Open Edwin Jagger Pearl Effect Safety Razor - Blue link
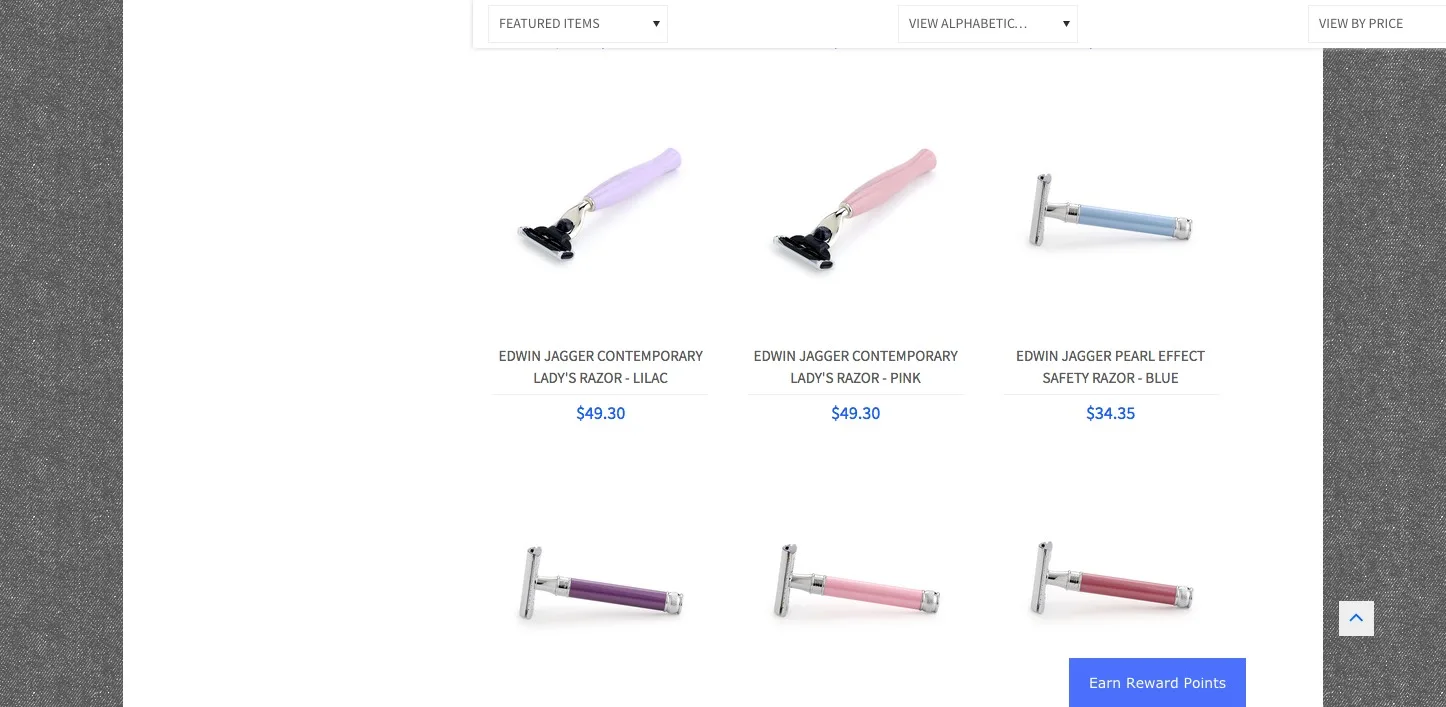 (x=1110, y=367)
